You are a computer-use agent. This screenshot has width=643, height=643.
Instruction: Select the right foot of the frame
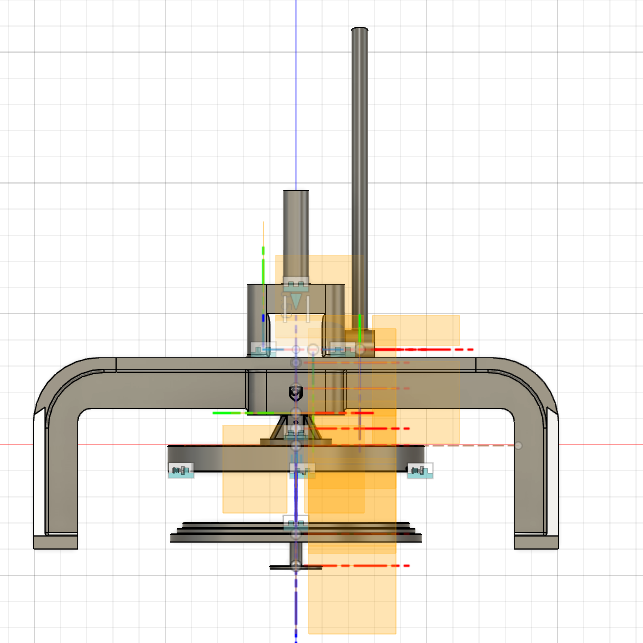click(536, 542)
